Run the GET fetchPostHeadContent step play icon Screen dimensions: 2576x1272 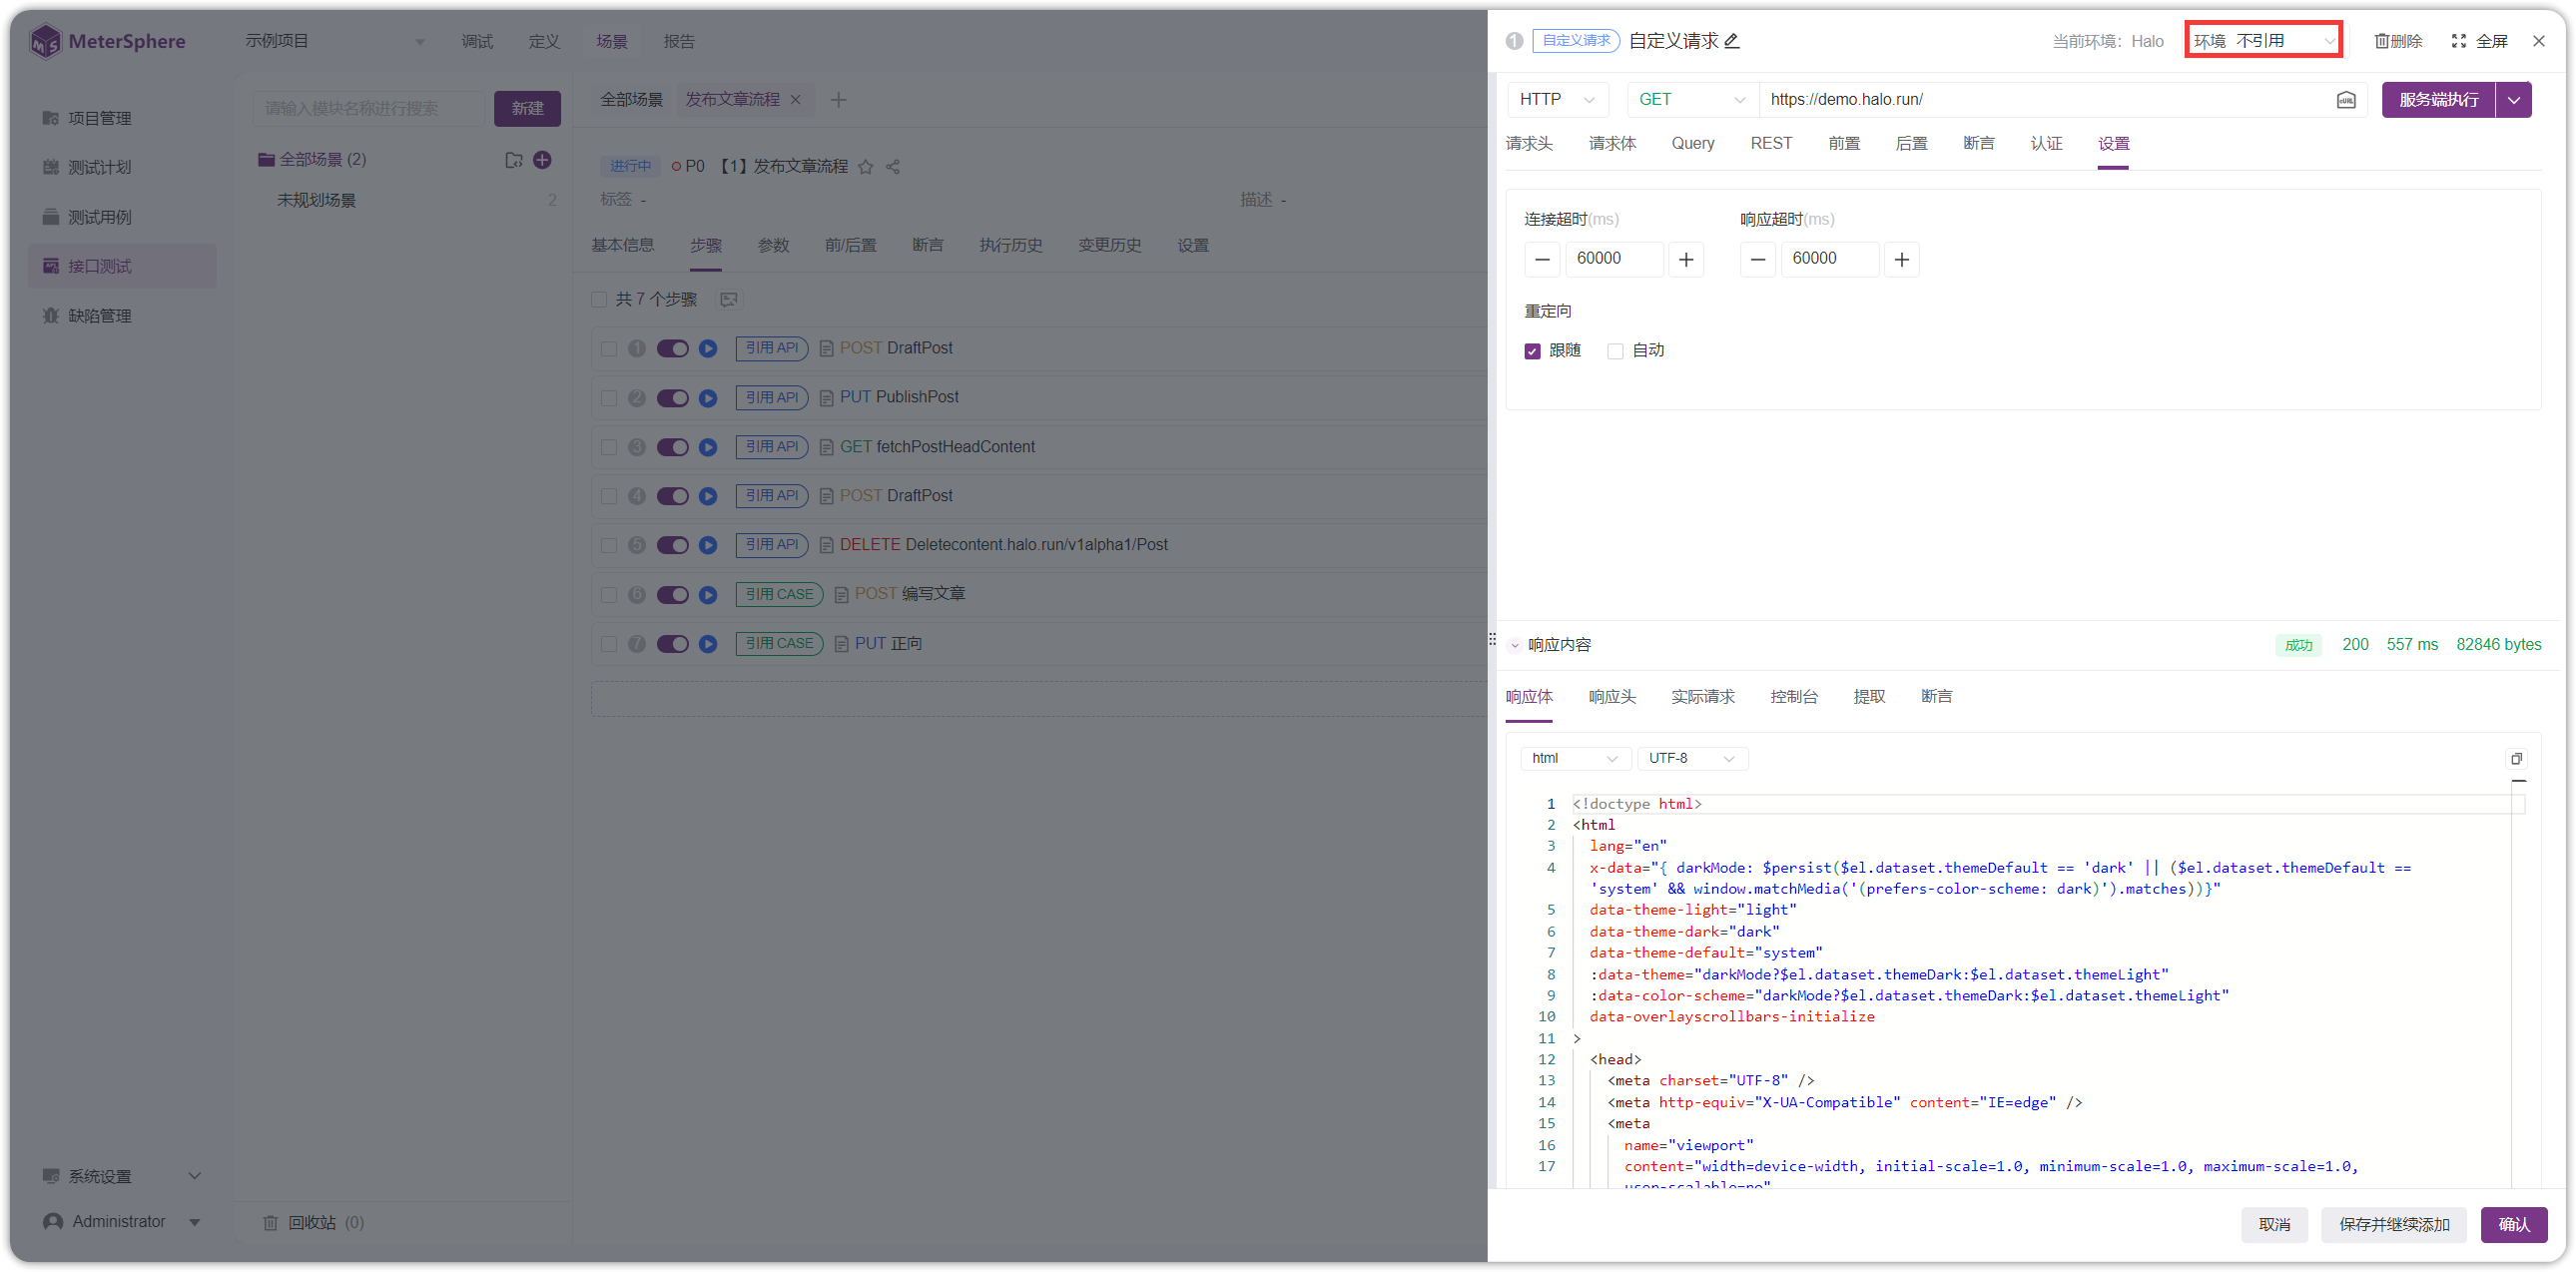[x=708, y=447]
